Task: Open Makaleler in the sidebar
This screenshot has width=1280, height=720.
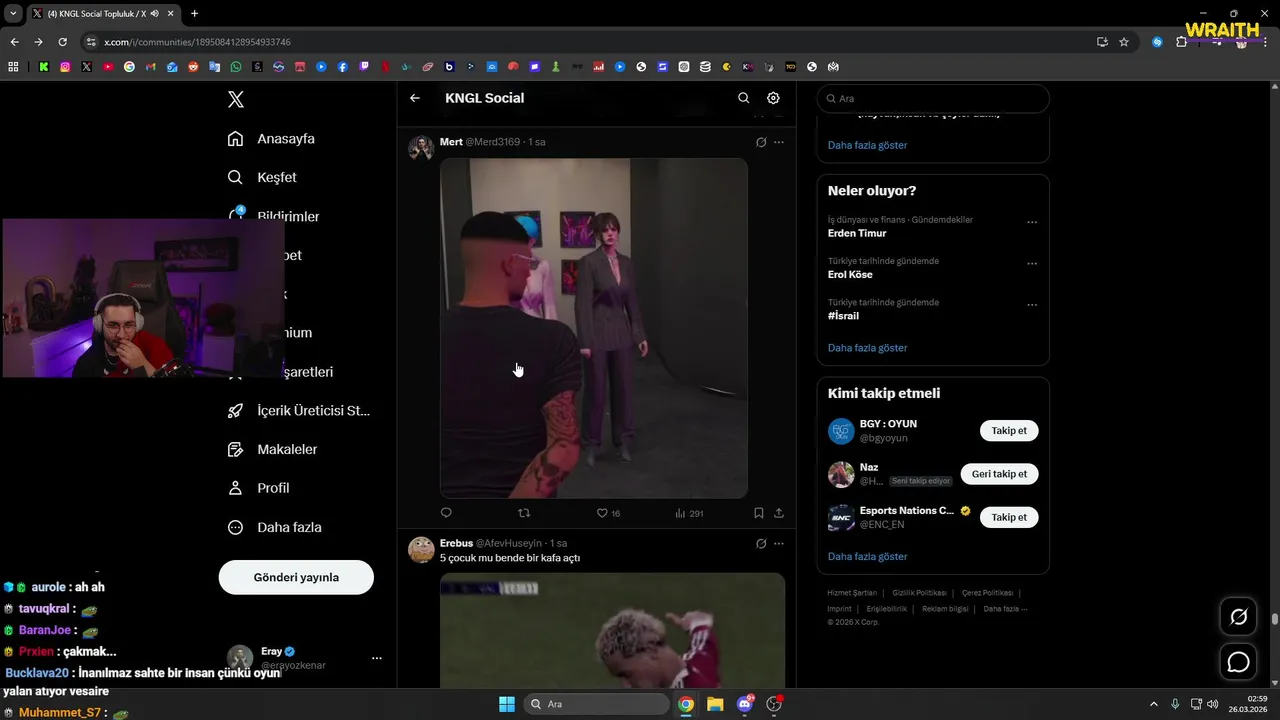Action: click(272, 449)
